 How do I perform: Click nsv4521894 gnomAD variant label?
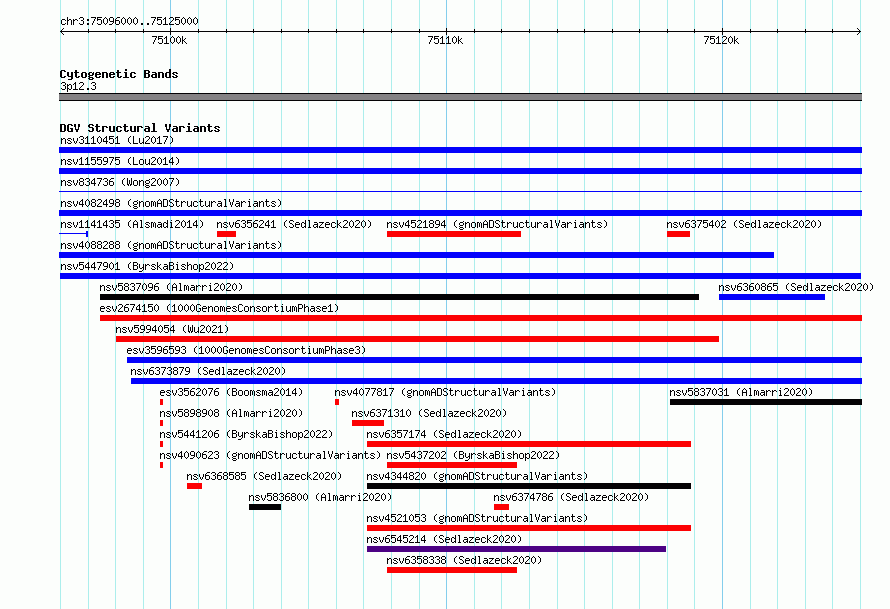(x=497, y=224)
